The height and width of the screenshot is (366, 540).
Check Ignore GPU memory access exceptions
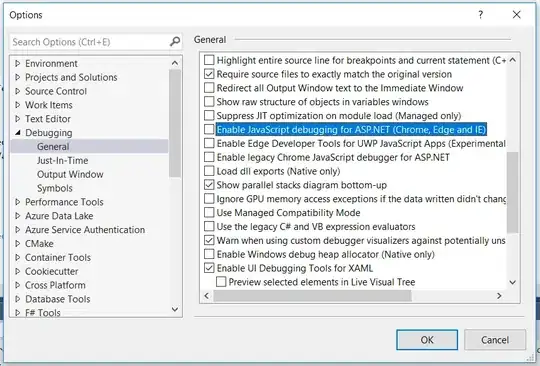coord(209,199)
